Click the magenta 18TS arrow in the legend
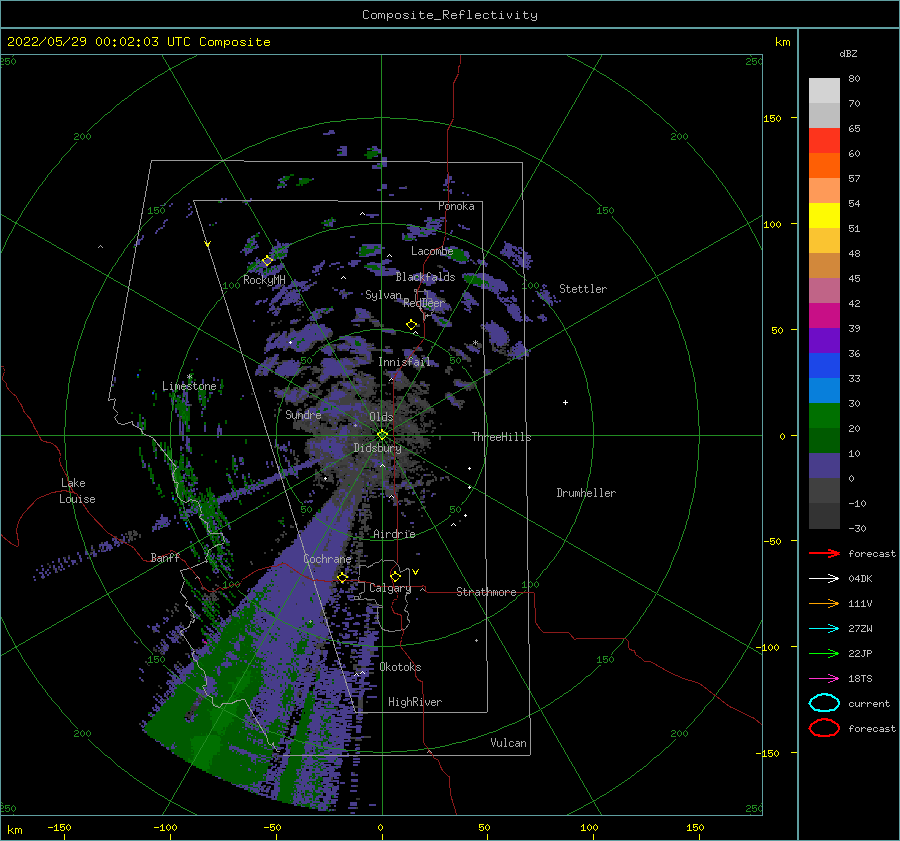This screenshot has width=900, height=841. pyautogui.click(x=824, y=679)
